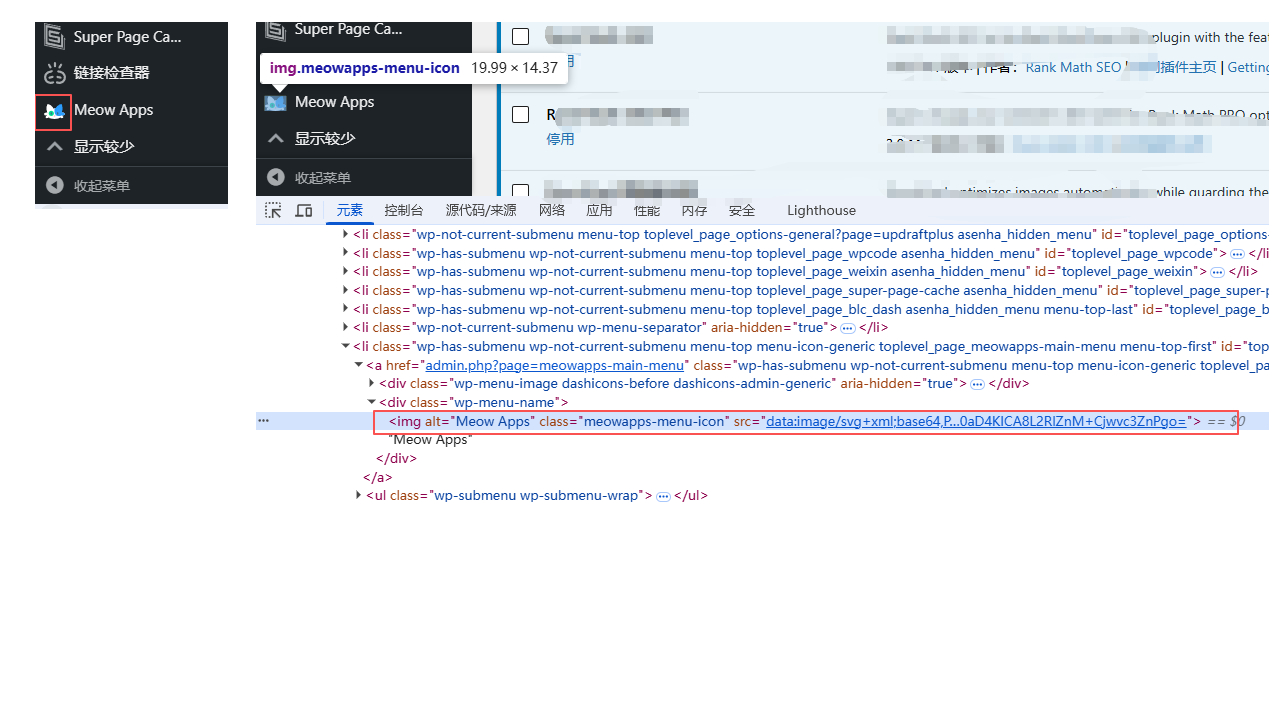Expand the toplevel_page_super-page-cache li node arrow
This screenshot has width=1280, height=720.
[x=346, y=290]
